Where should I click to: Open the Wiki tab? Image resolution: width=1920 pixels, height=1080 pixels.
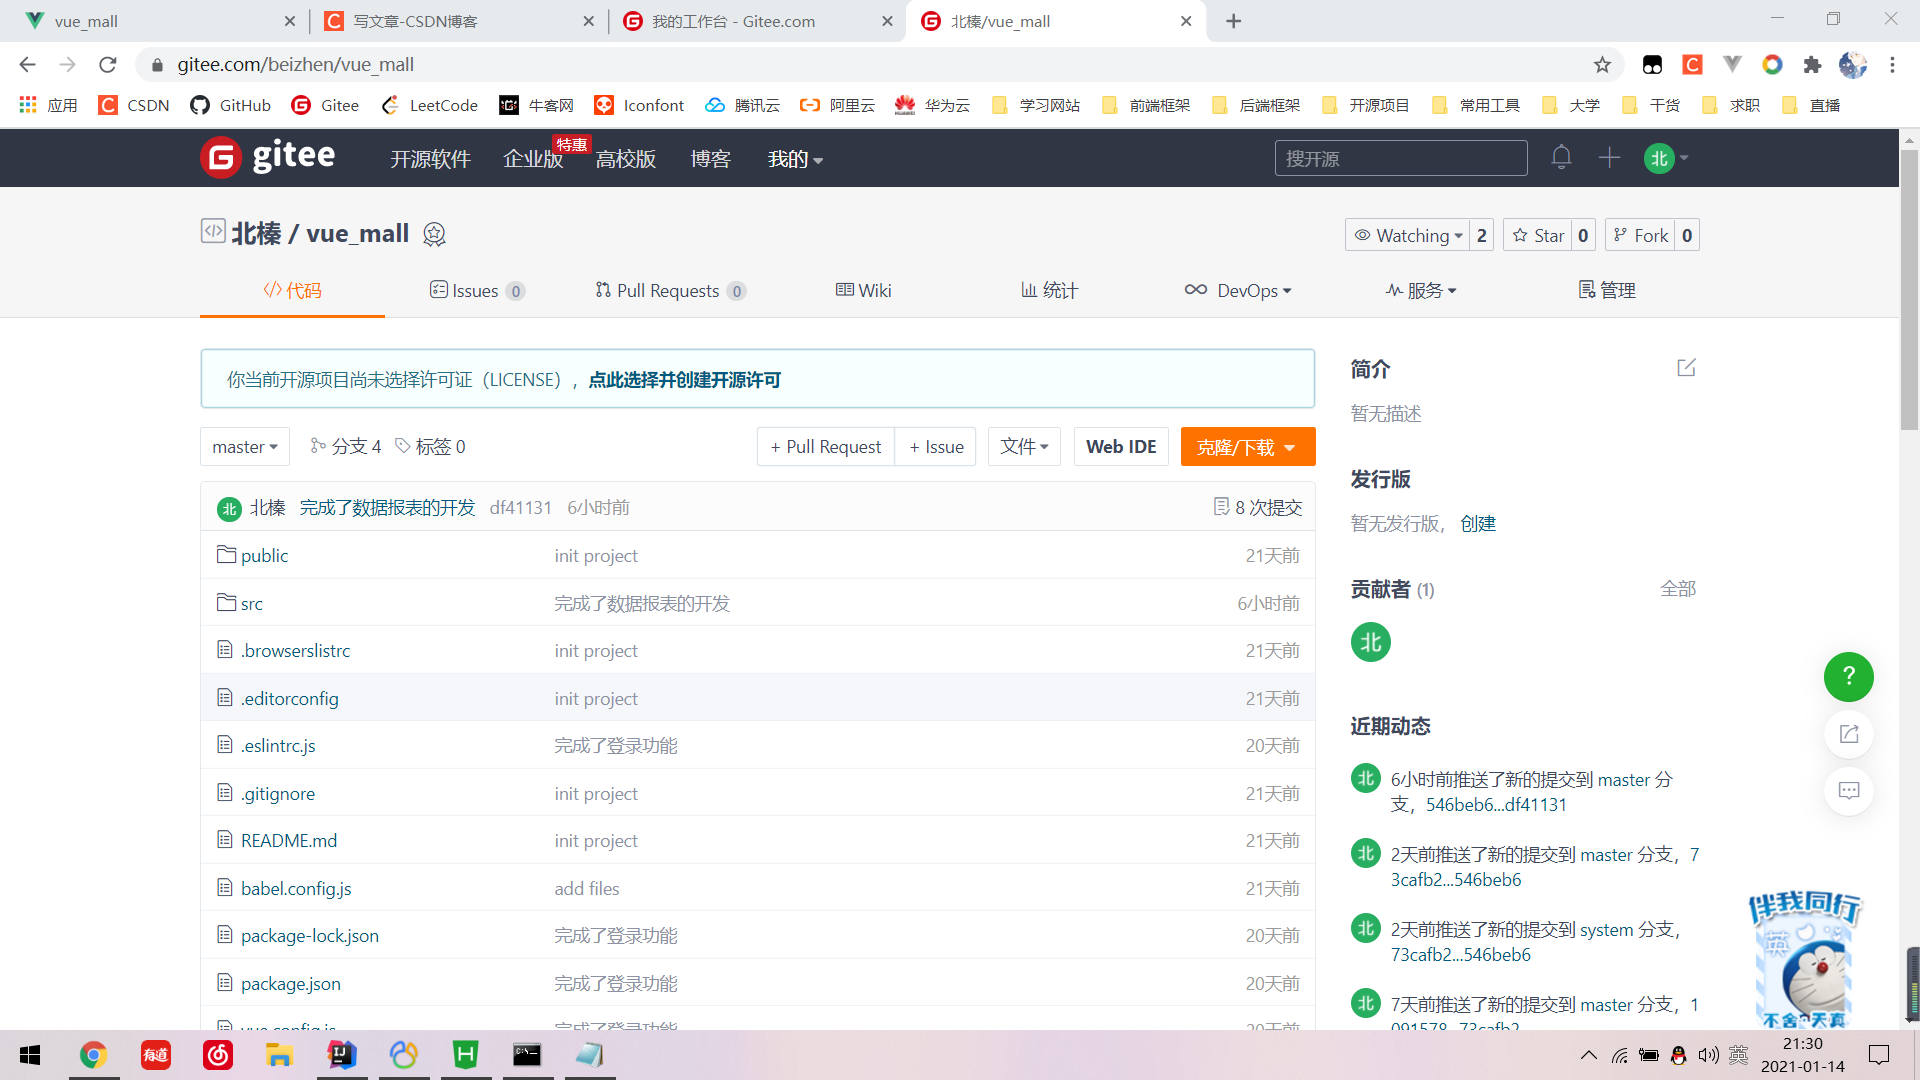(863, 291)
